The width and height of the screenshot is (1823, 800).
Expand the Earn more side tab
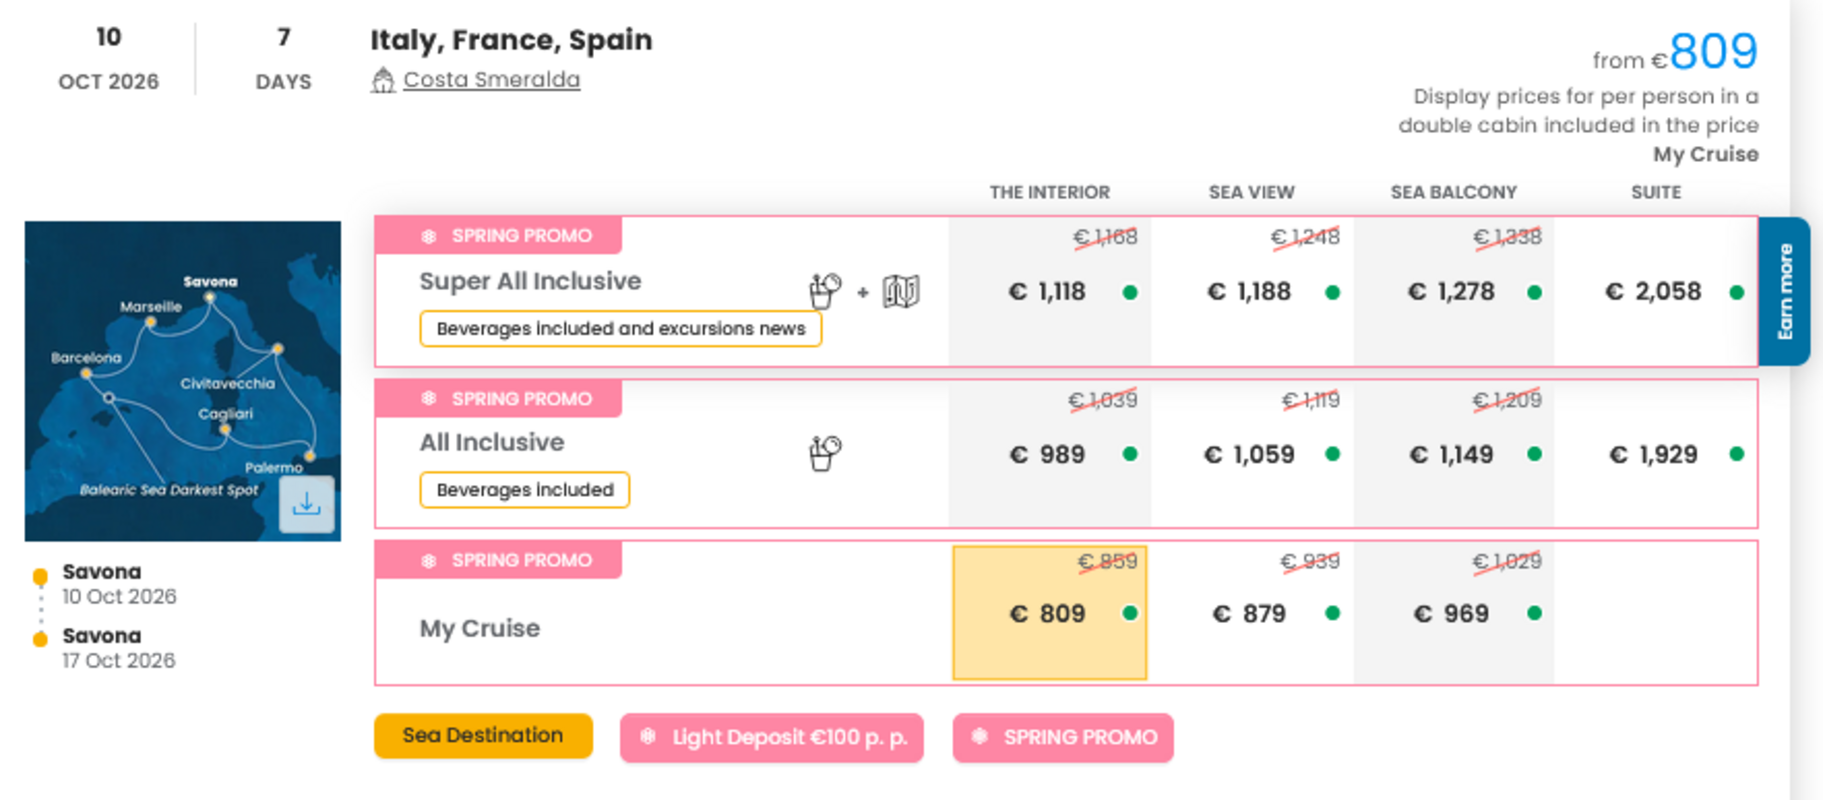pos(1784,291)
